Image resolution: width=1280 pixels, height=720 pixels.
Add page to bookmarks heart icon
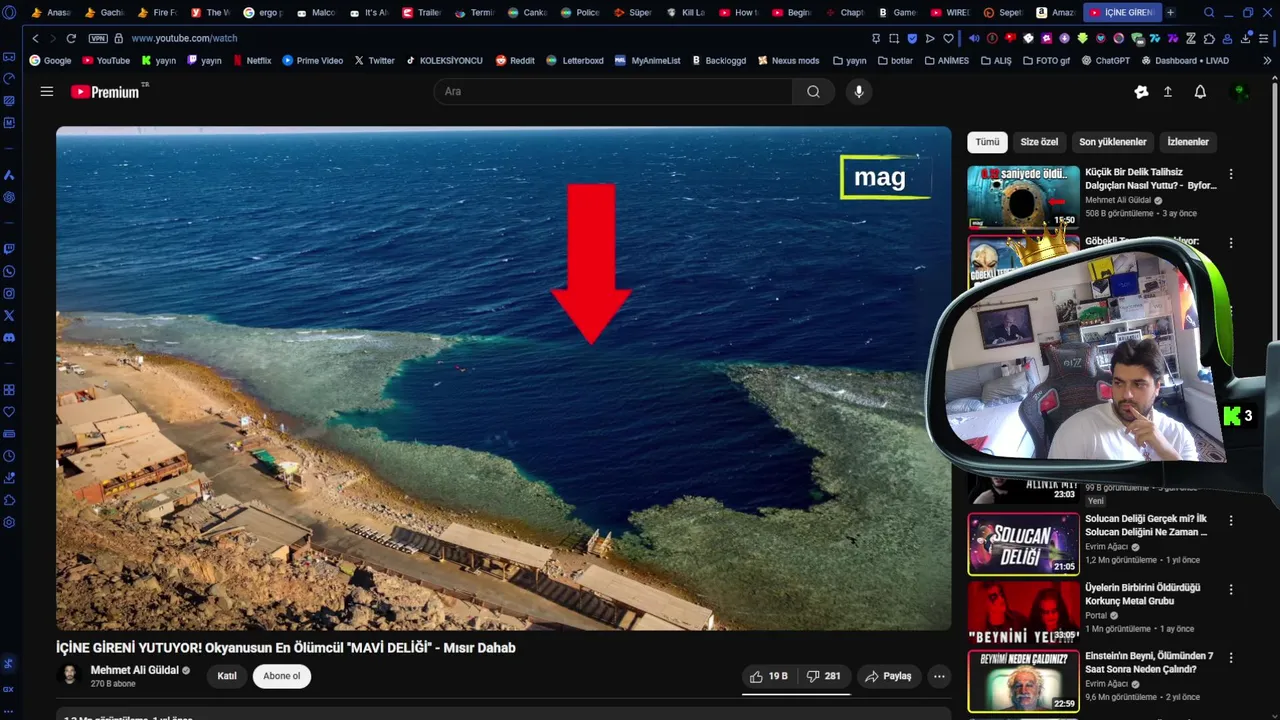pyautogui.click(x=948, y=38)
